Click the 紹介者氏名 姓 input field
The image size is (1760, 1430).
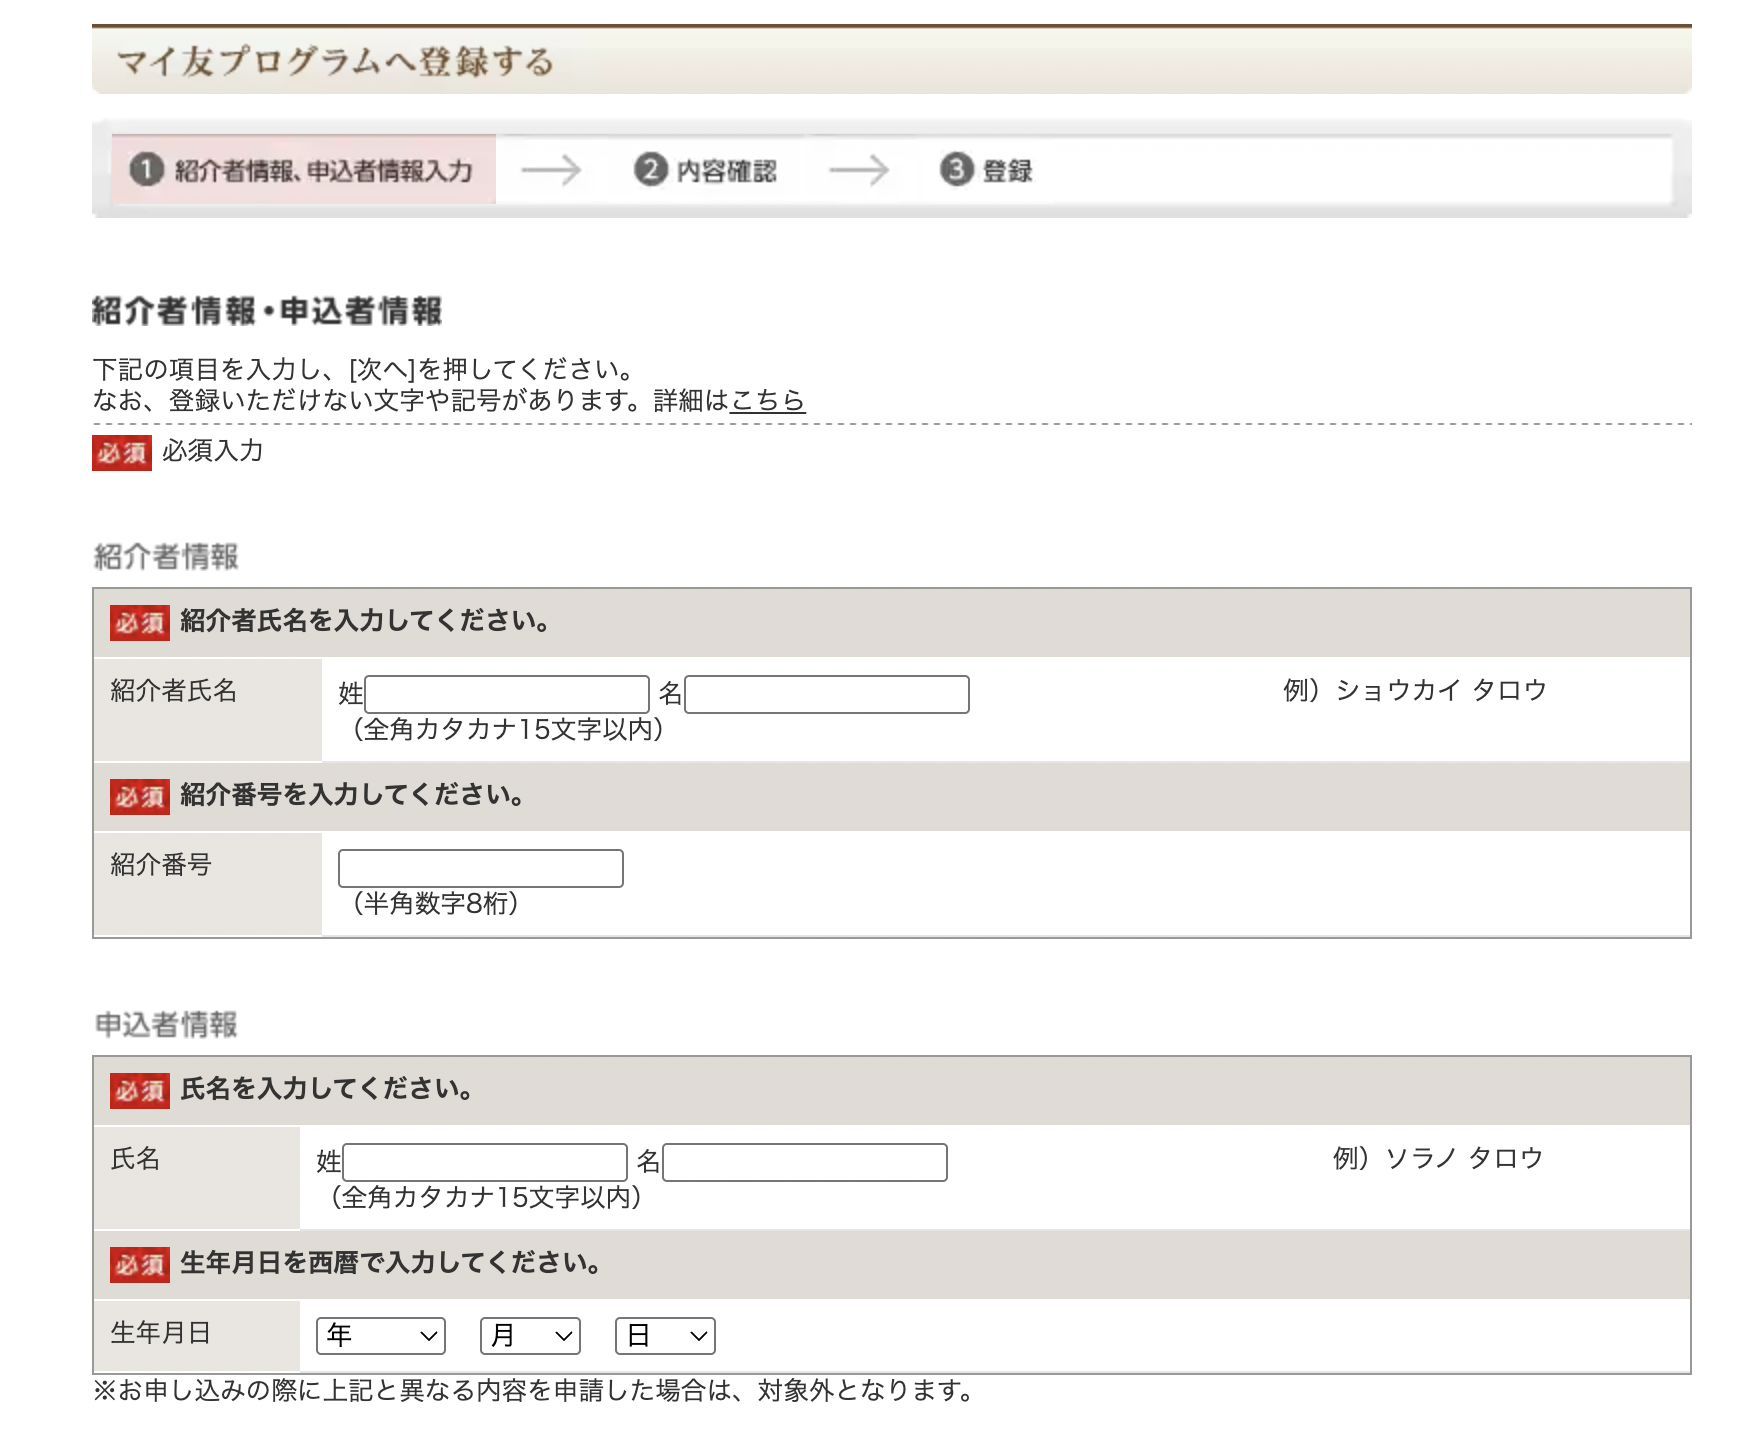pyautogui.click(x=507, y=694)
